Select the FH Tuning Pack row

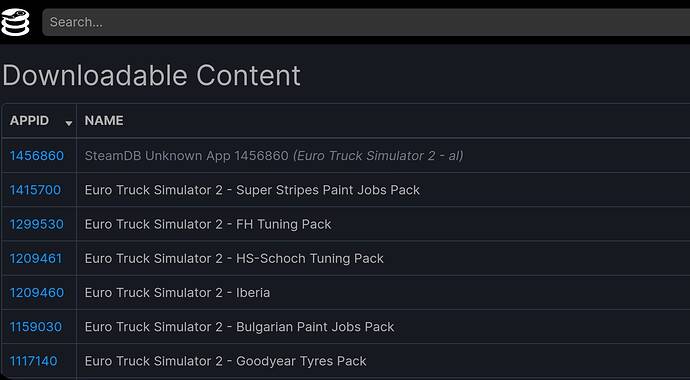click(x=345, y=224)
